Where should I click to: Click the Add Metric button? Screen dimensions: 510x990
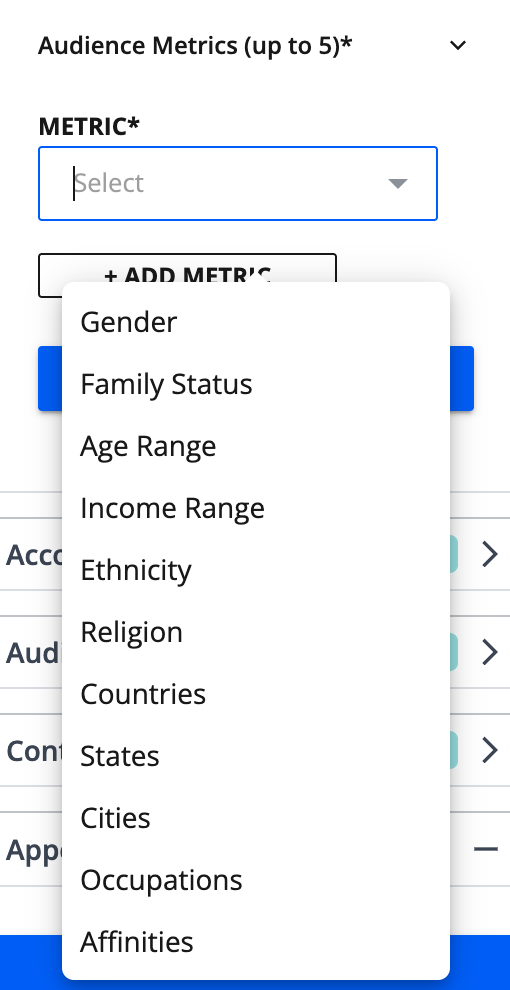(x=187, y=275)
